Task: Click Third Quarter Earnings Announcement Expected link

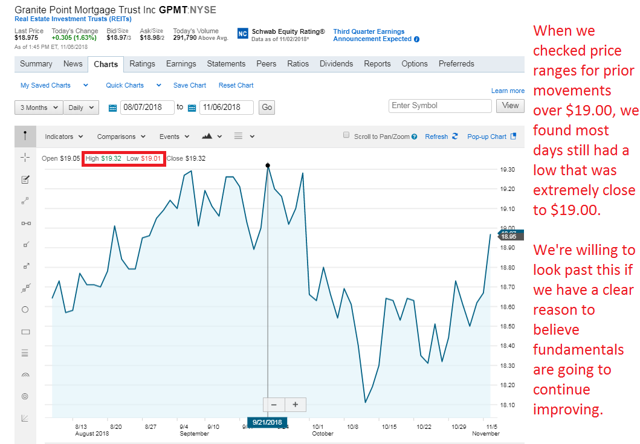Action: click(x=372, y=35)
